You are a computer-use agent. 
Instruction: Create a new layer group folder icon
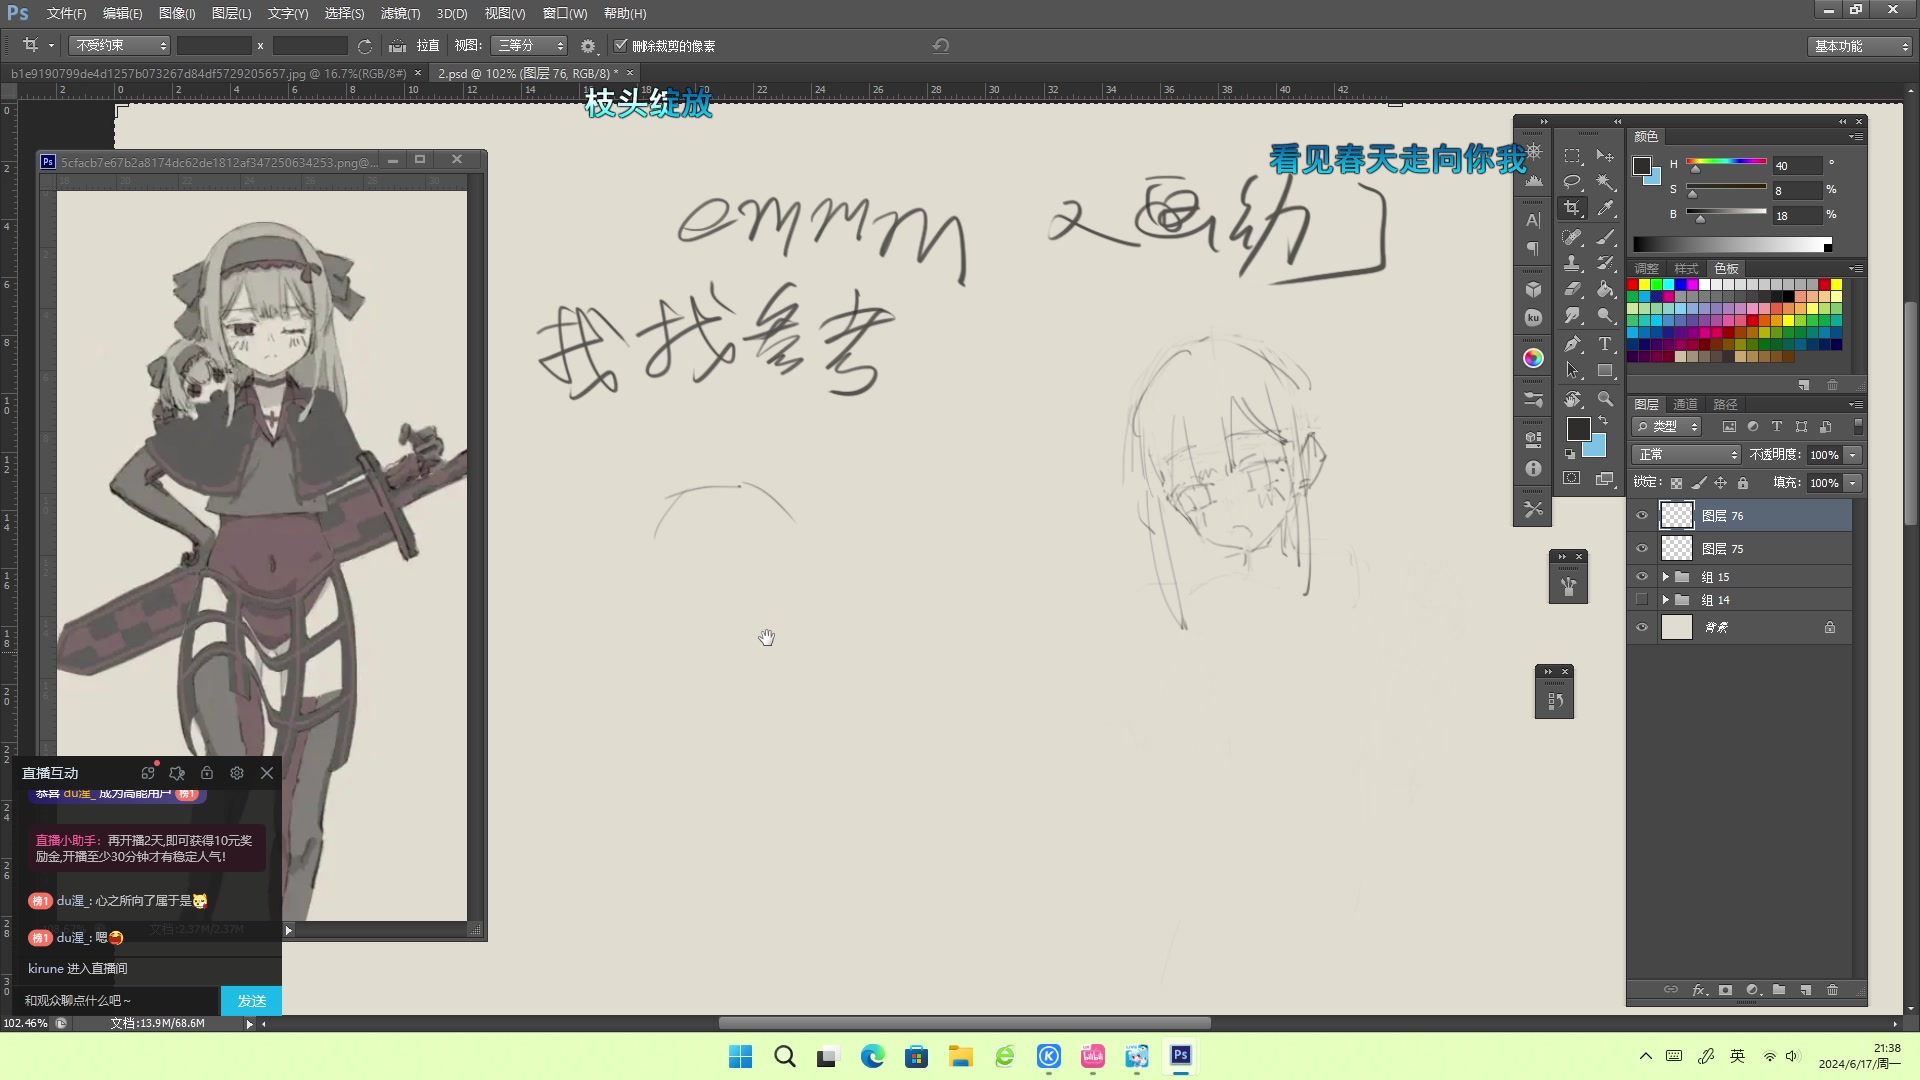tap(1779, 990)
